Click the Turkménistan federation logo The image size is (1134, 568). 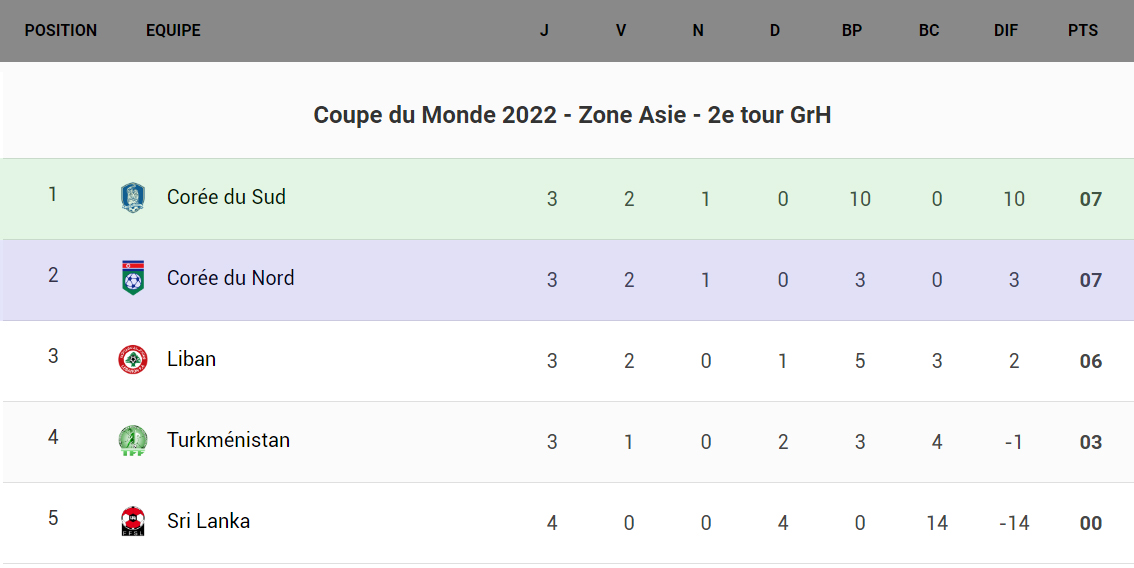click(132, 440)
